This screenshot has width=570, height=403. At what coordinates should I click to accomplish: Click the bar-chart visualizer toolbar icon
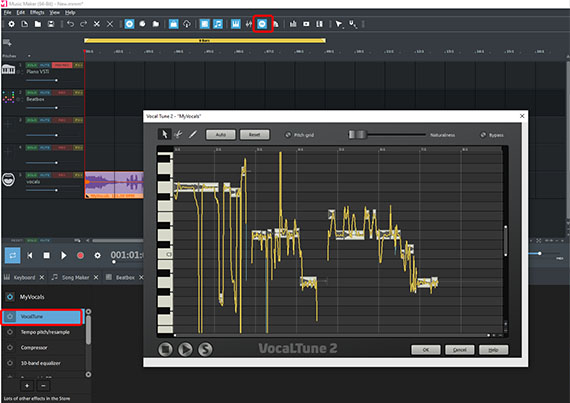[x=293, y=24]
